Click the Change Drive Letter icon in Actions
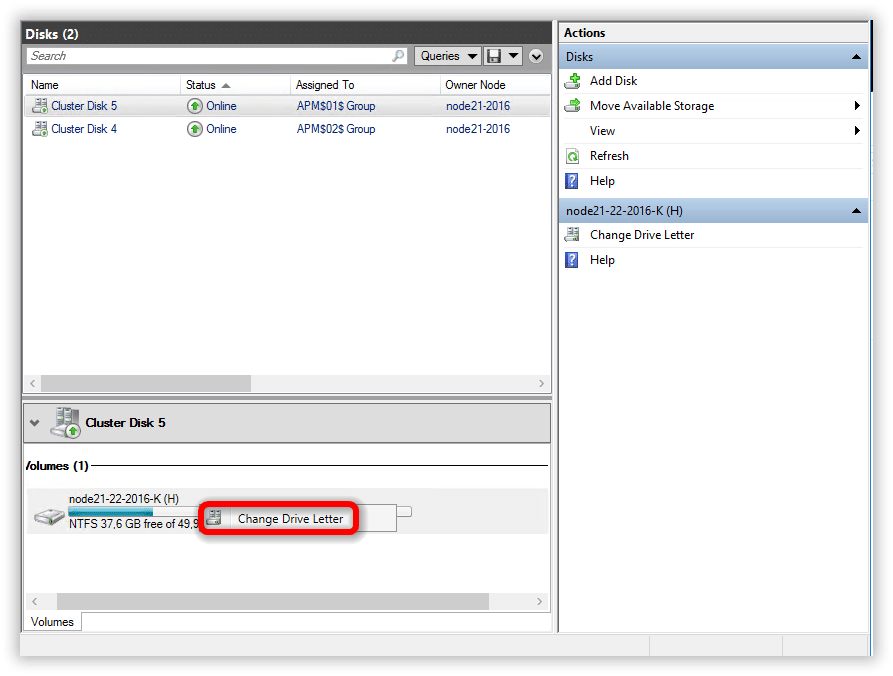The width and height of the screenshot is (893, 676). pos(573,235)
